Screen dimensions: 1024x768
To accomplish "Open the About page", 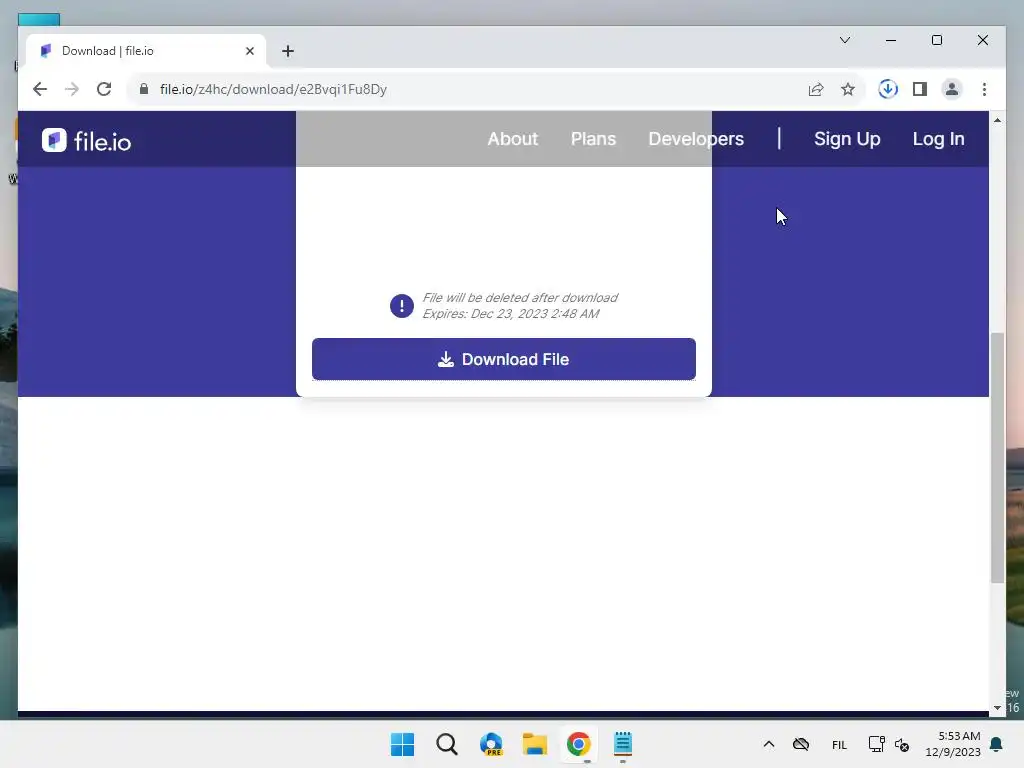I will click(x=513, y=139).
